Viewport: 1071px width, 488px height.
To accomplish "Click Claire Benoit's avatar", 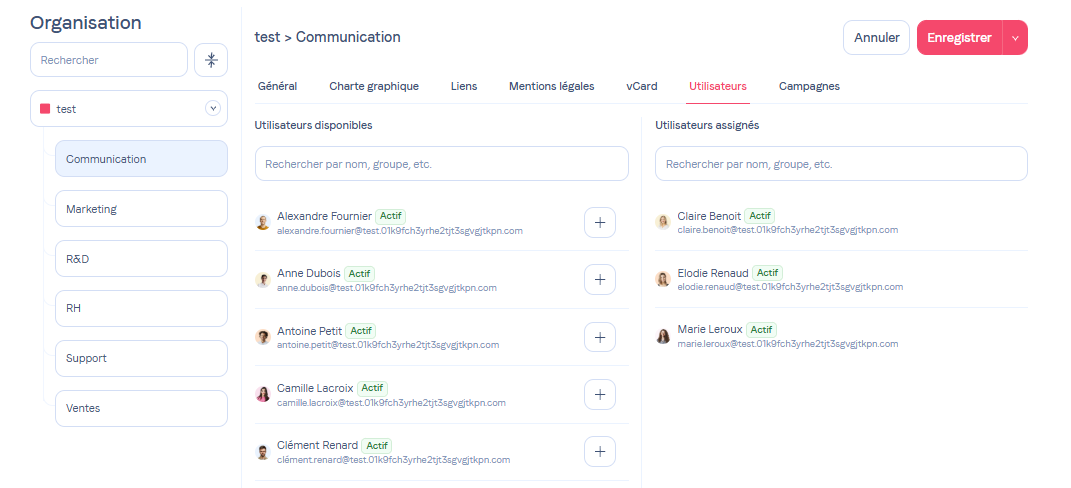I will click(x=663, y=222).
